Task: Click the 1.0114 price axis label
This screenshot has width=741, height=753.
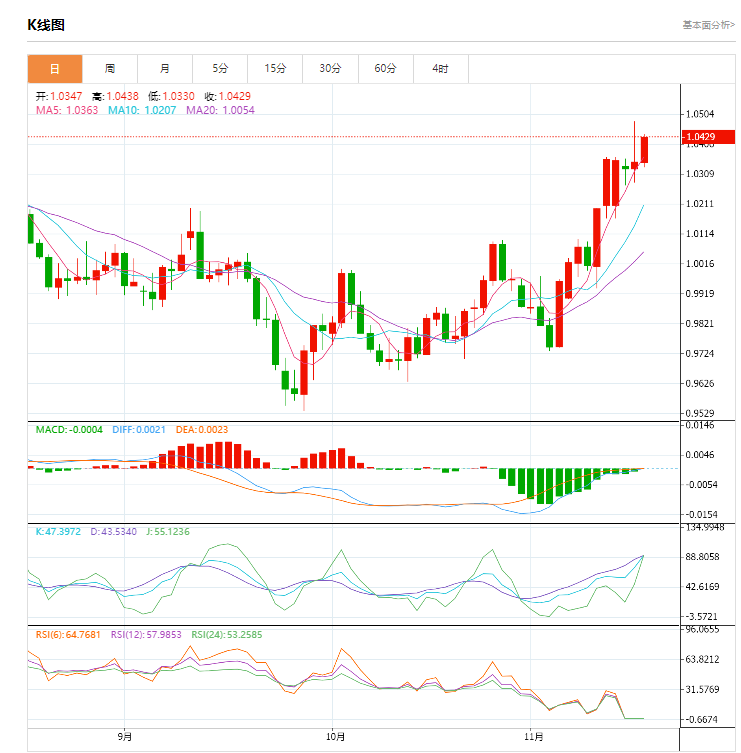Action: coord(700,234)
